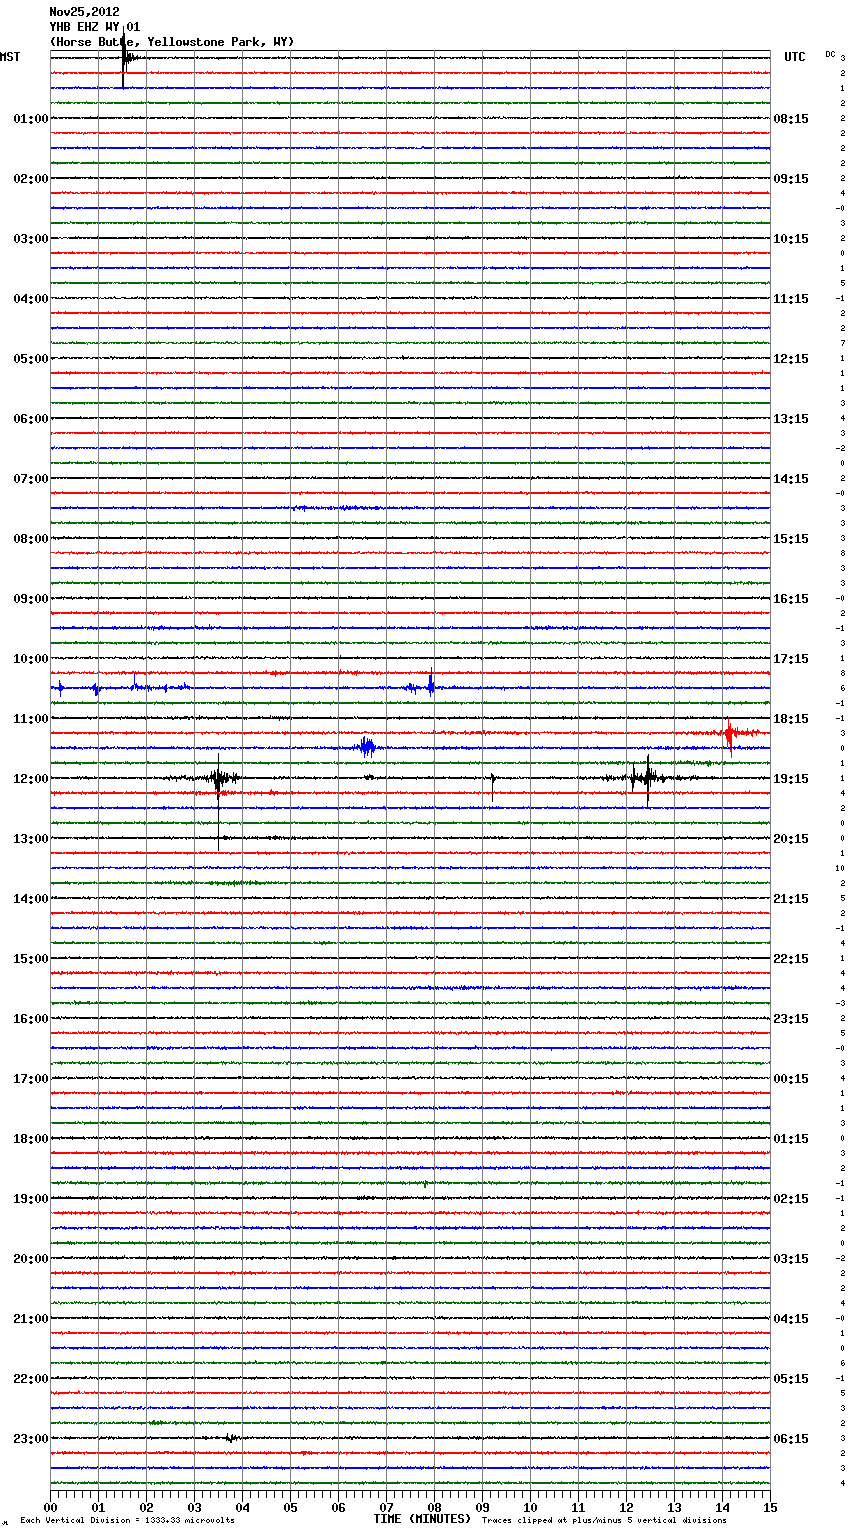850x1534 pixels.
Task: Click the "10:15" UTC time label
Action: tap(791, 239)
